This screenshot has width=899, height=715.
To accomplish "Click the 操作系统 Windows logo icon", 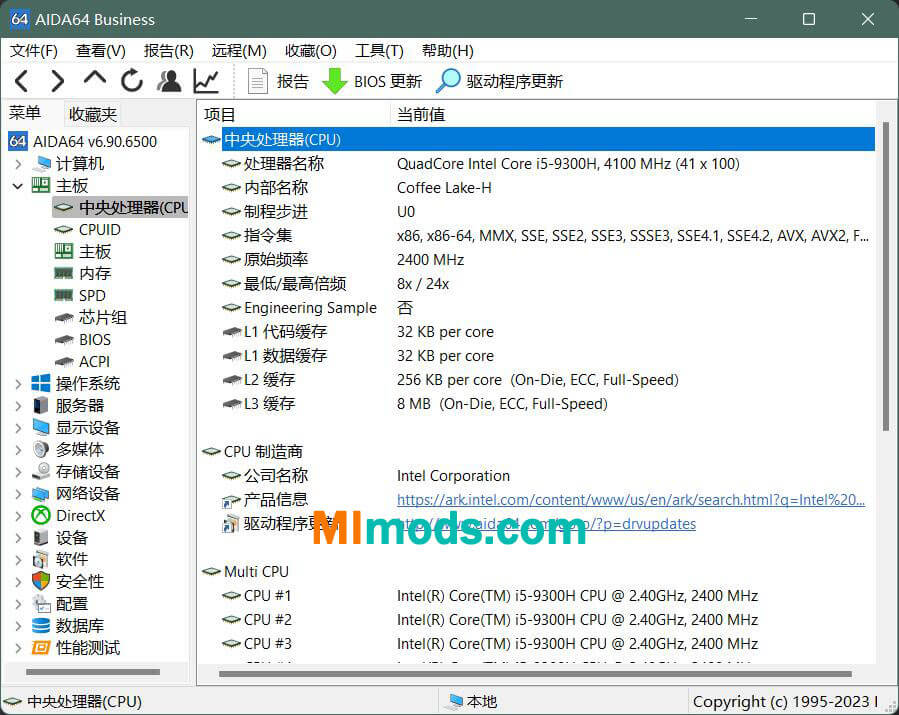I will point(41,383).
